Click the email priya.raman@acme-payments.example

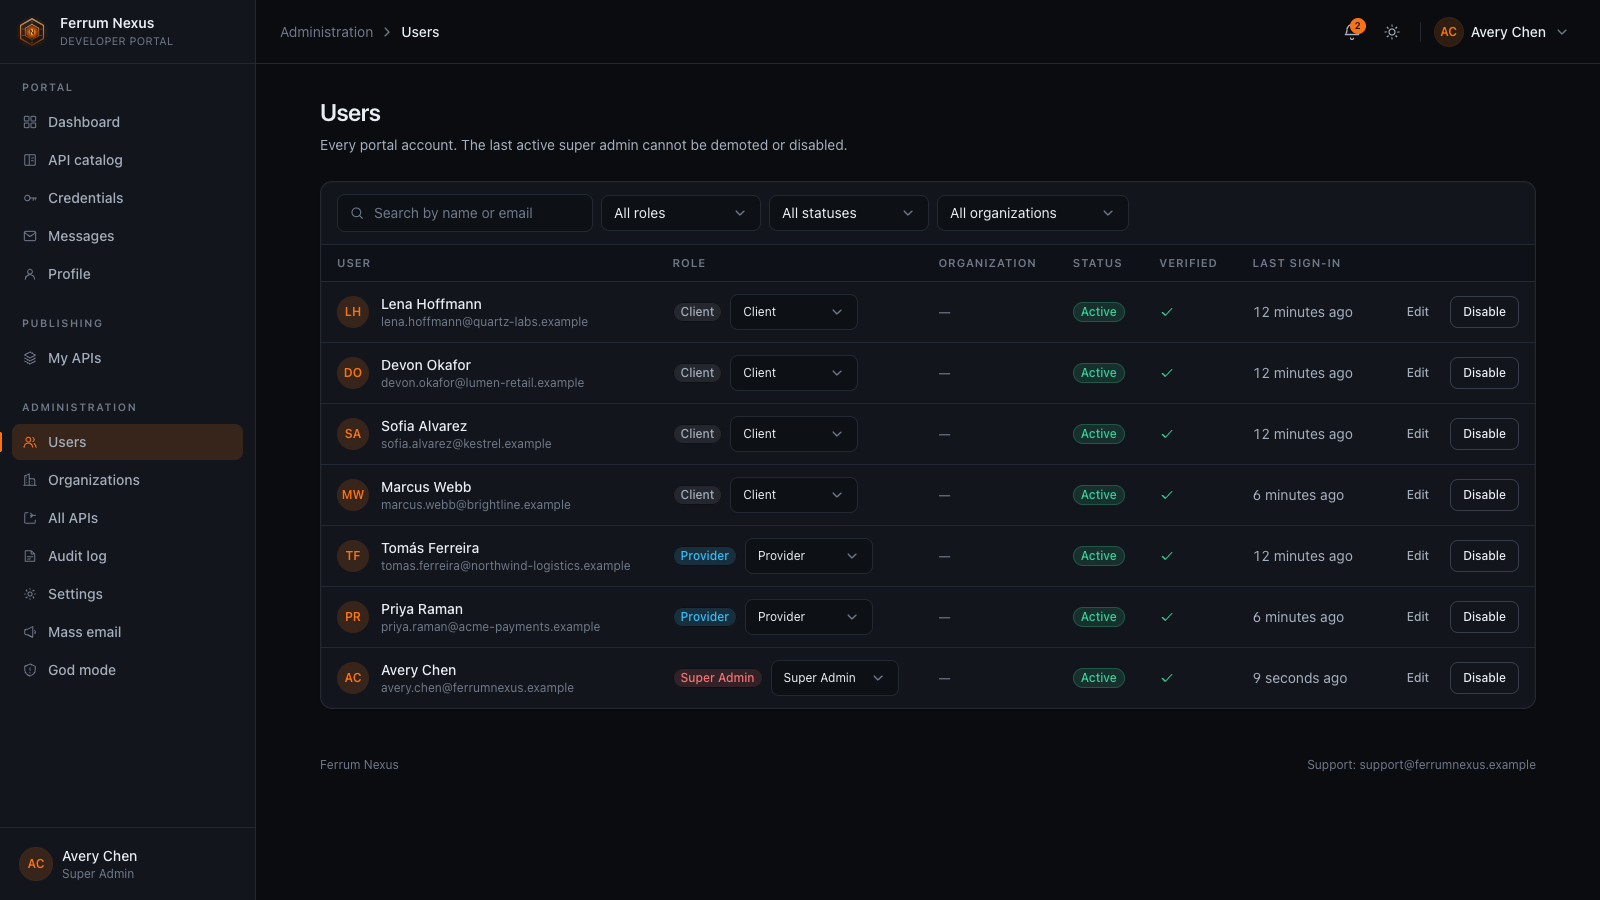tap(490, 627)
